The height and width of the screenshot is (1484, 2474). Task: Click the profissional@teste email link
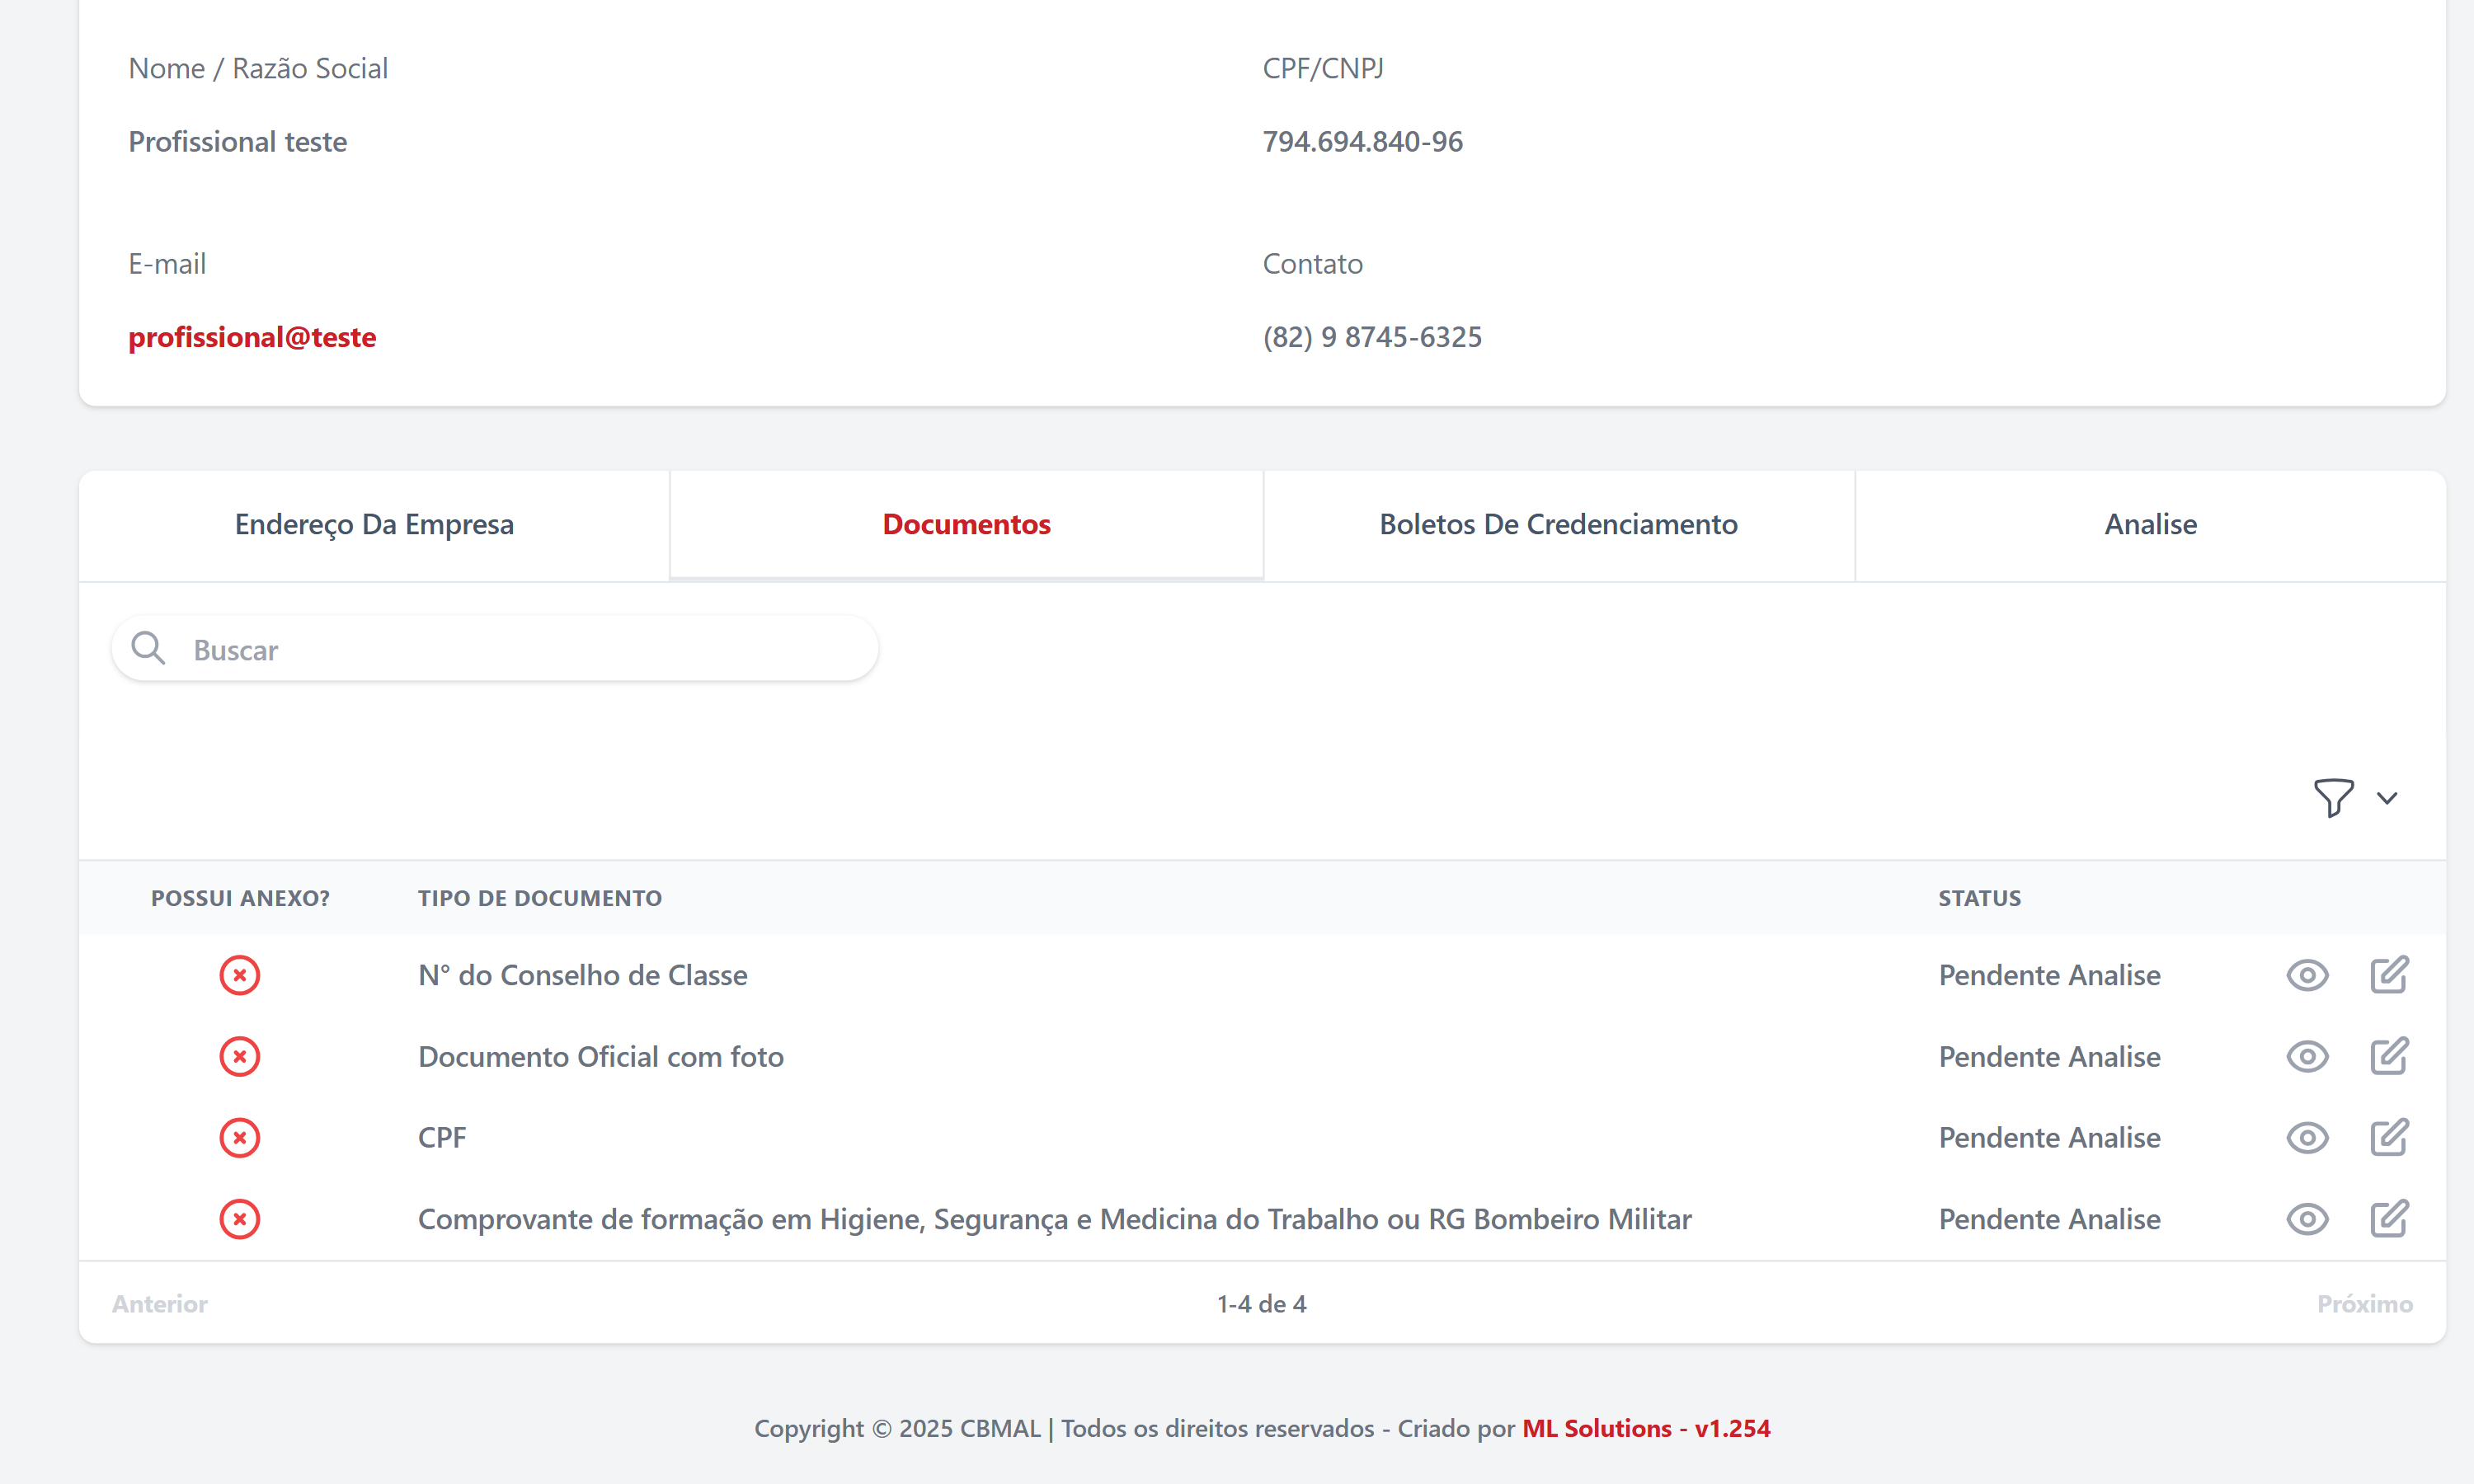click(251, 337)
